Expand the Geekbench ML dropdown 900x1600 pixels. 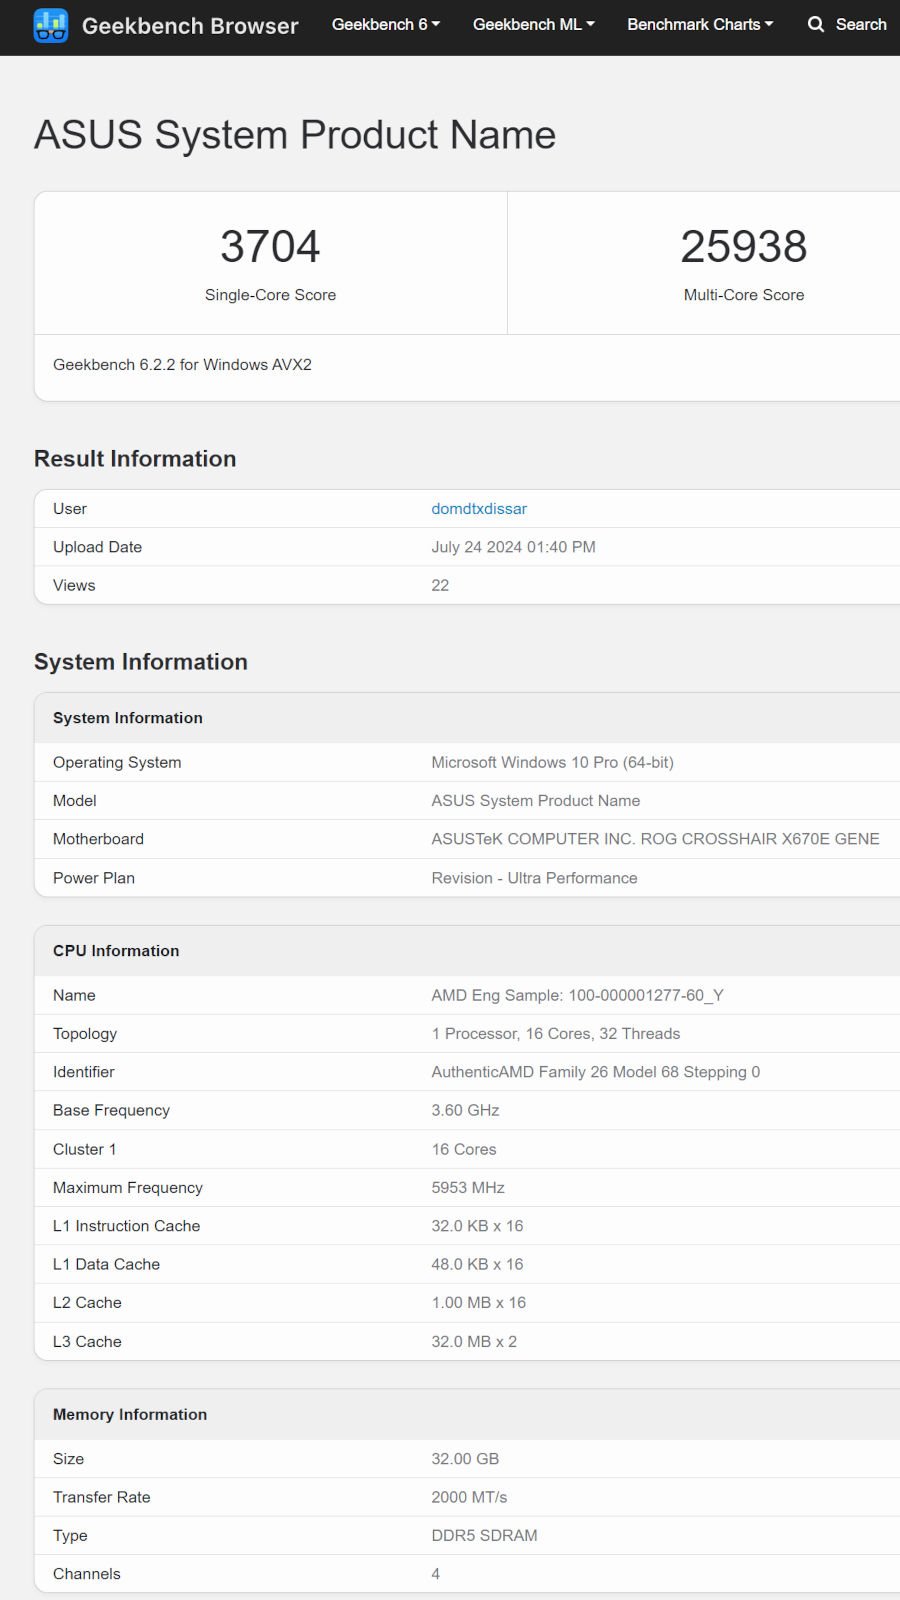coord(533,24)
